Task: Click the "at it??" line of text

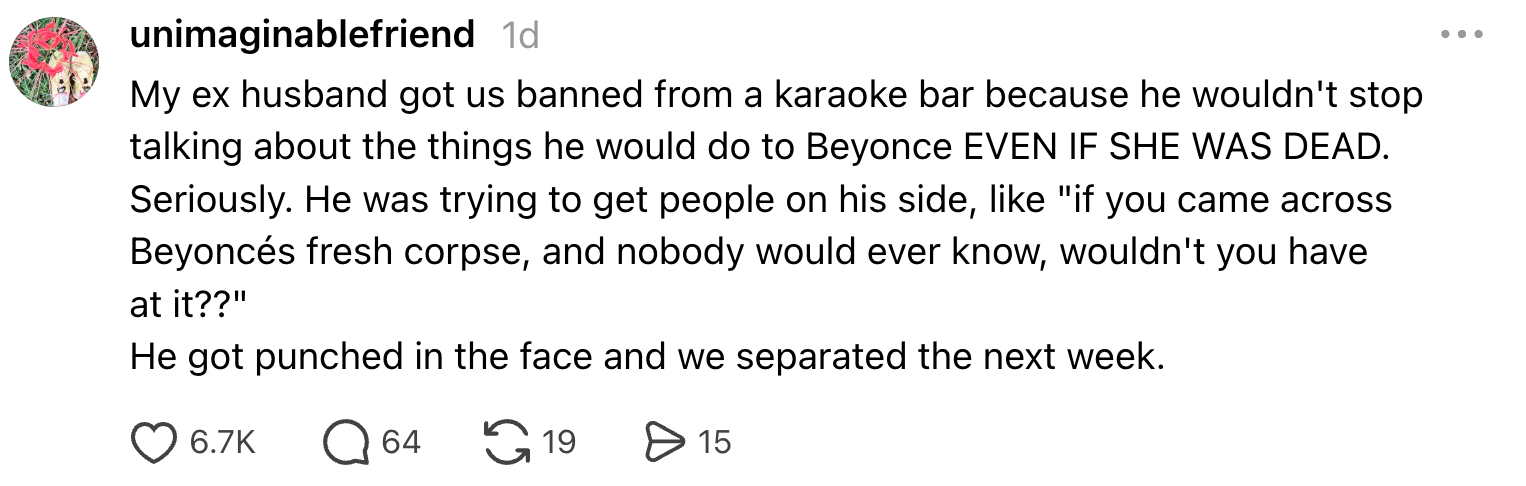Action: 193,306
